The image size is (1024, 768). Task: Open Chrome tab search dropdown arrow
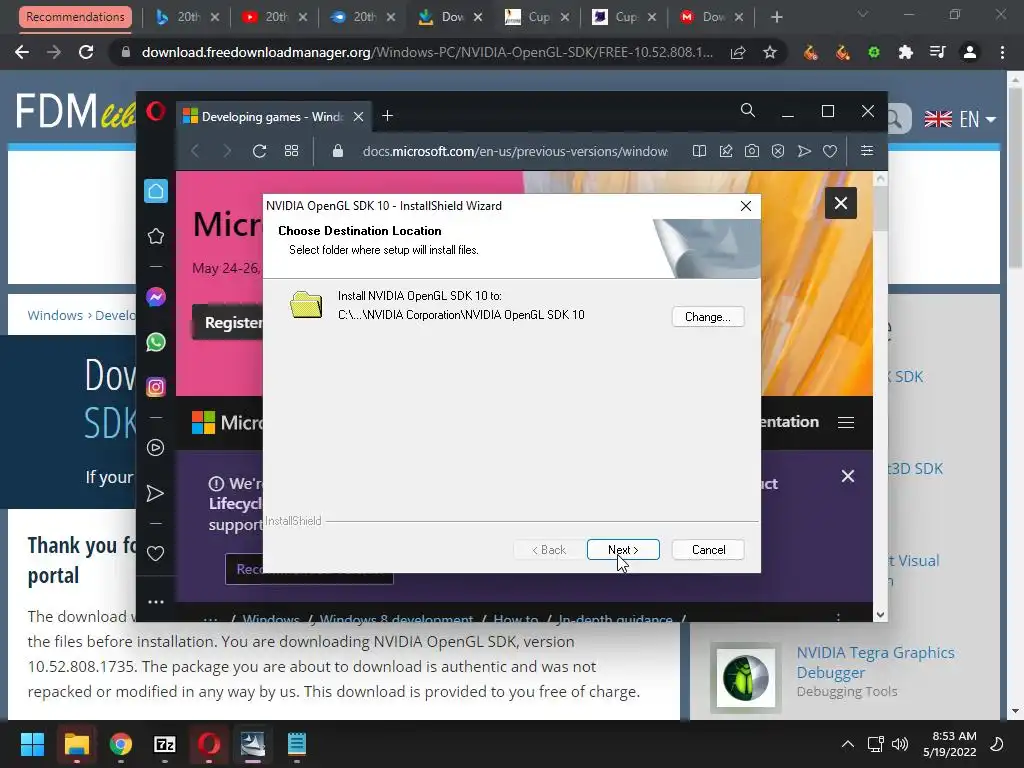pos(863,14)
